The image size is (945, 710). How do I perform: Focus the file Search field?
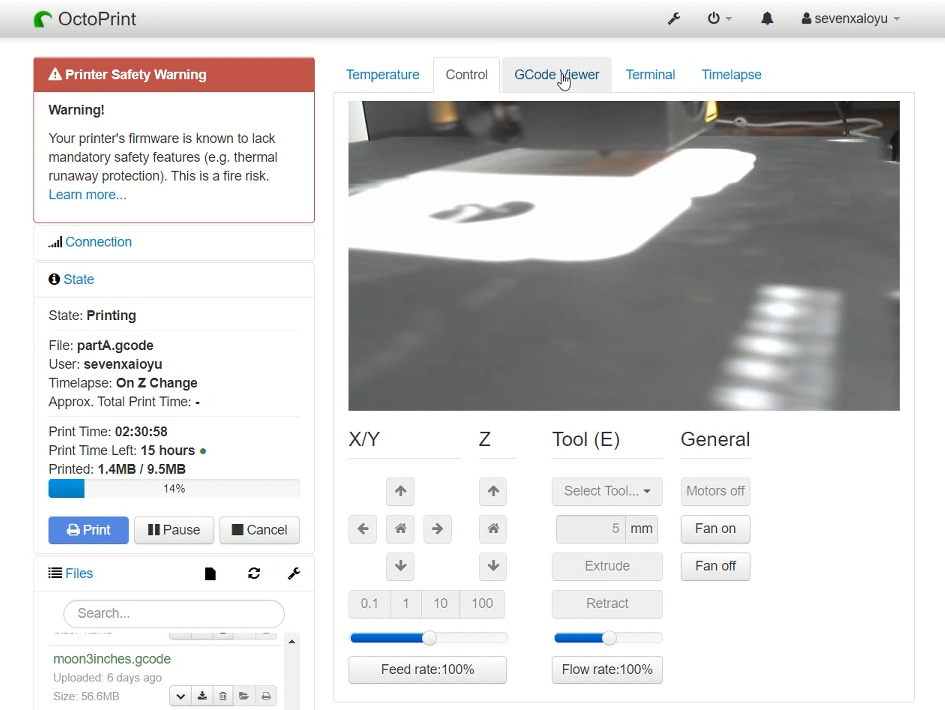(x=174, y=614)
